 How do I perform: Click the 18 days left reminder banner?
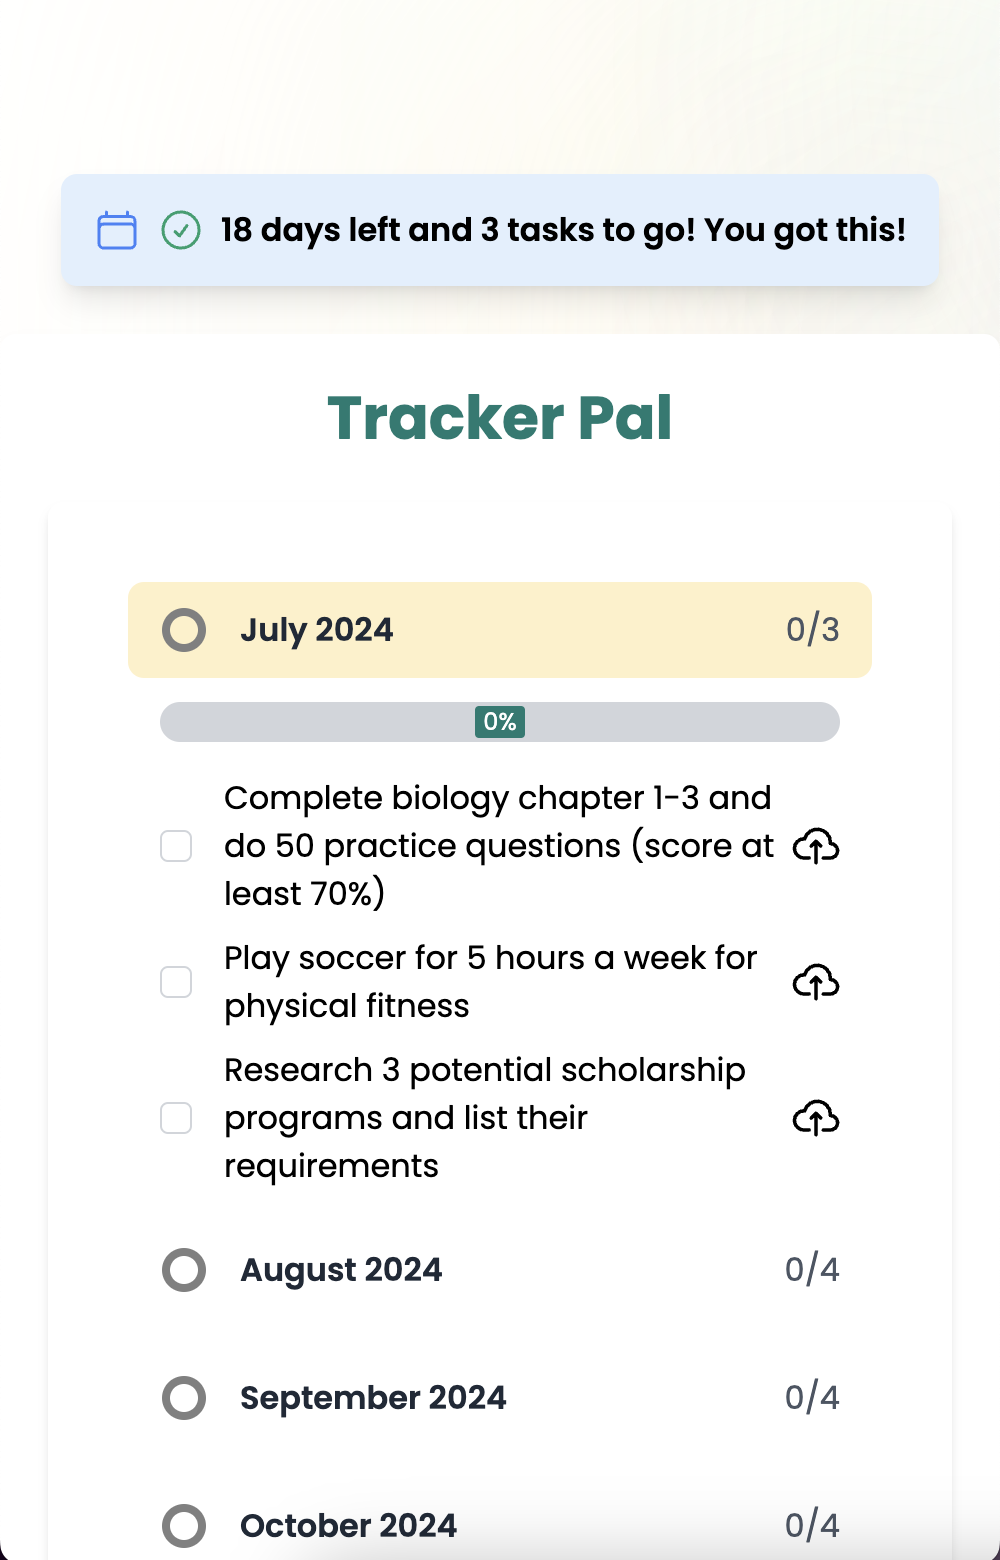500,230
